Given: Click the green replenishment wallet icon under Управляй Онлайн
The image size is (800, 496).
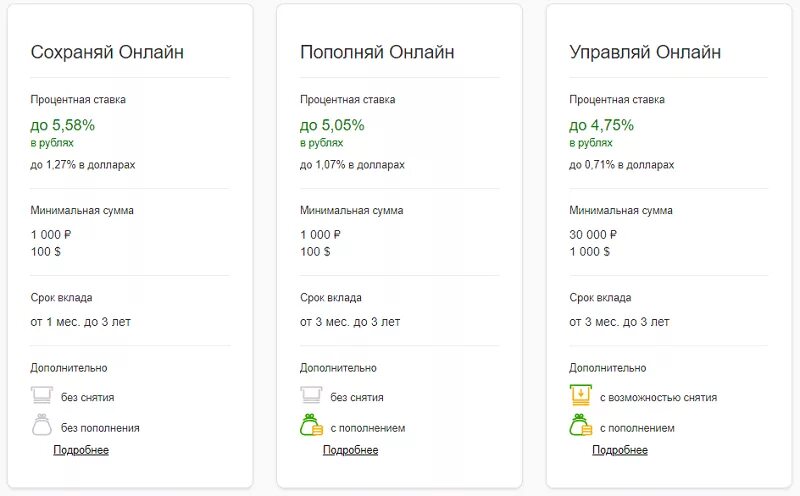Looking at the screenshot, I should pos(580,426).
